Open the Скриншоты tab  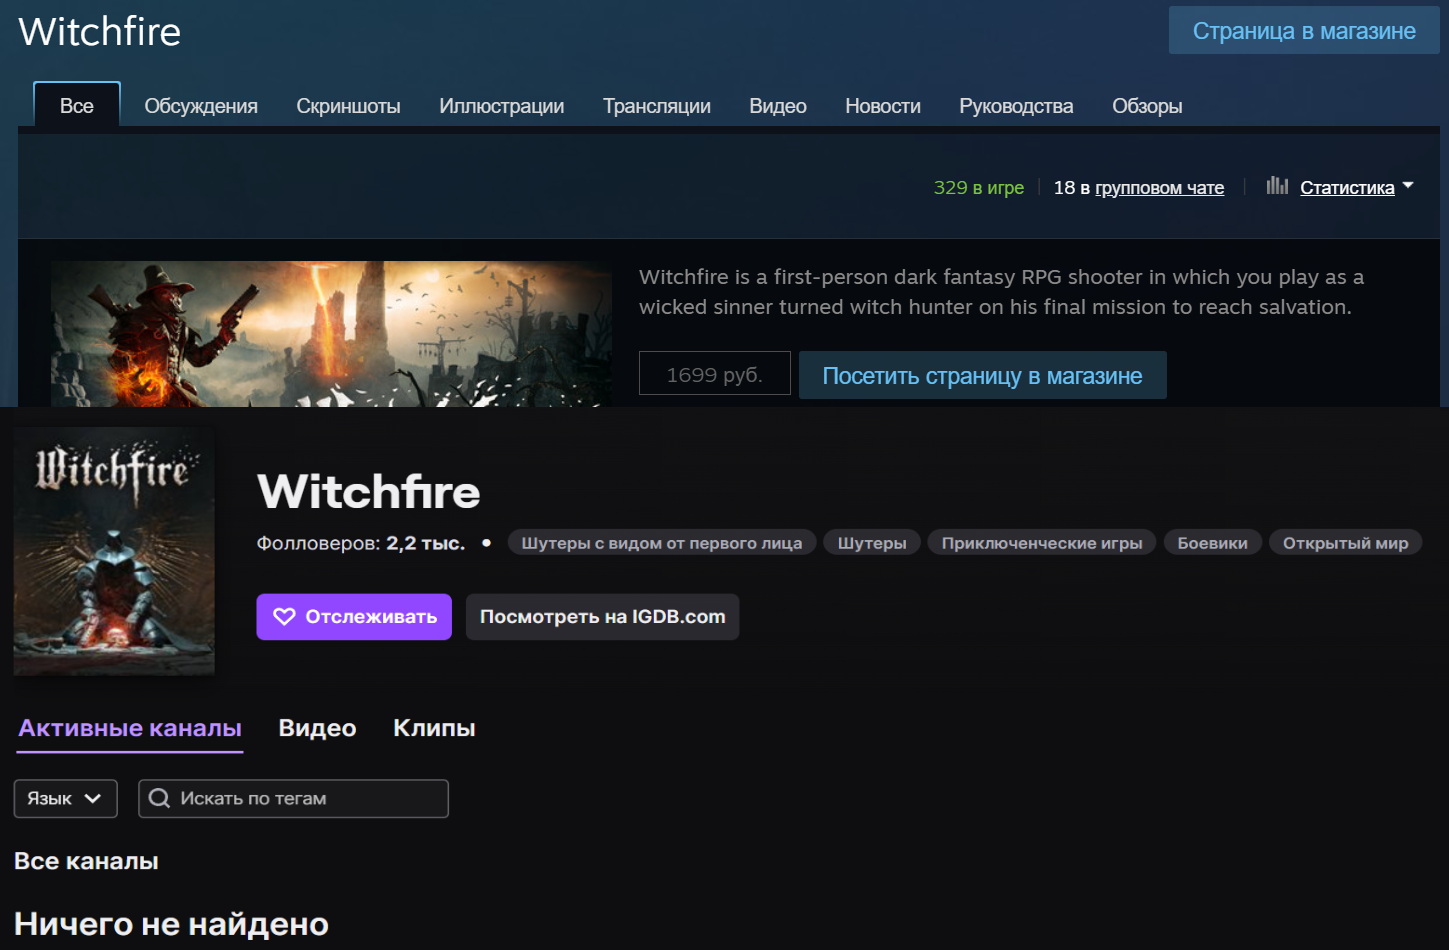pyautogui.click(x=348, y=106)
